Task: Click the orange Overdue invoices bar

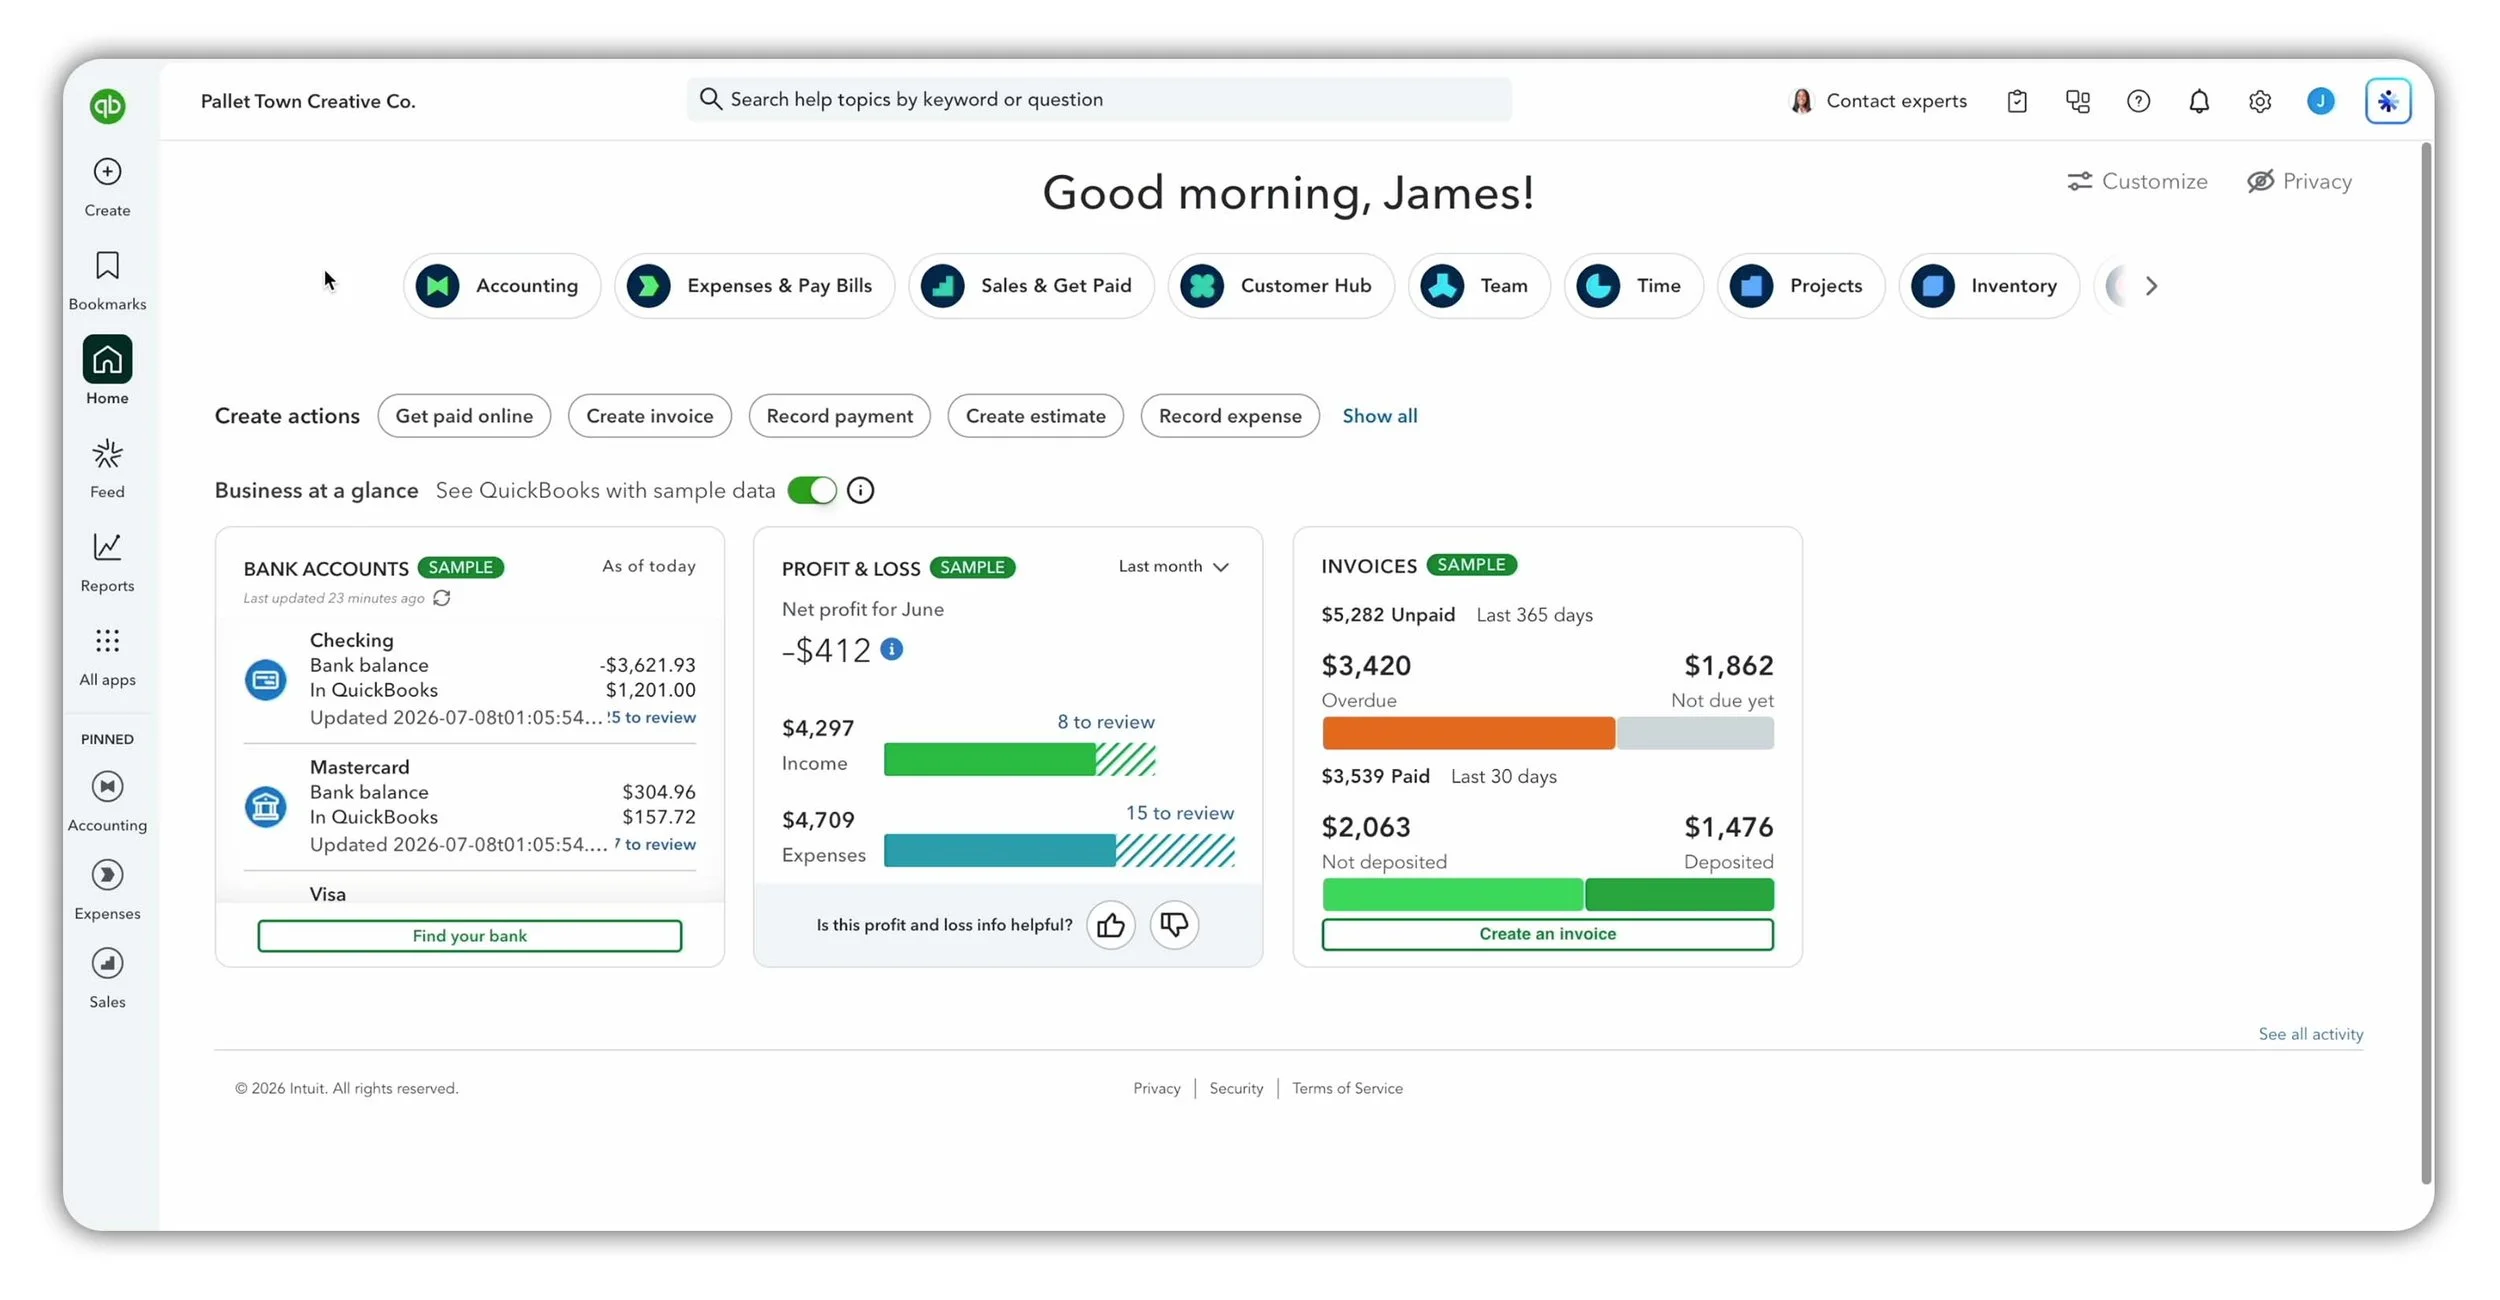Action: [1468, 733]
